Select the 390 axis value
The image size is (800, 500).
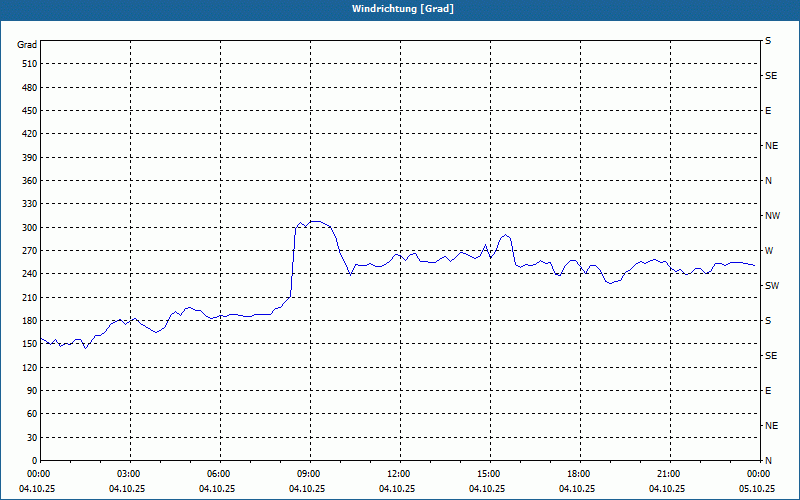click(30, 158)
